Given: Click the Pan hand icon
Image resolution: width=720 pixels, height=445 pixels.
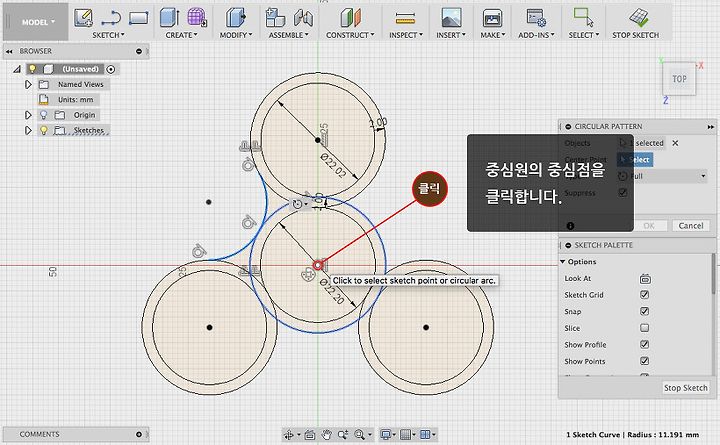Looking at the screenshot, I should pos(326,434).
